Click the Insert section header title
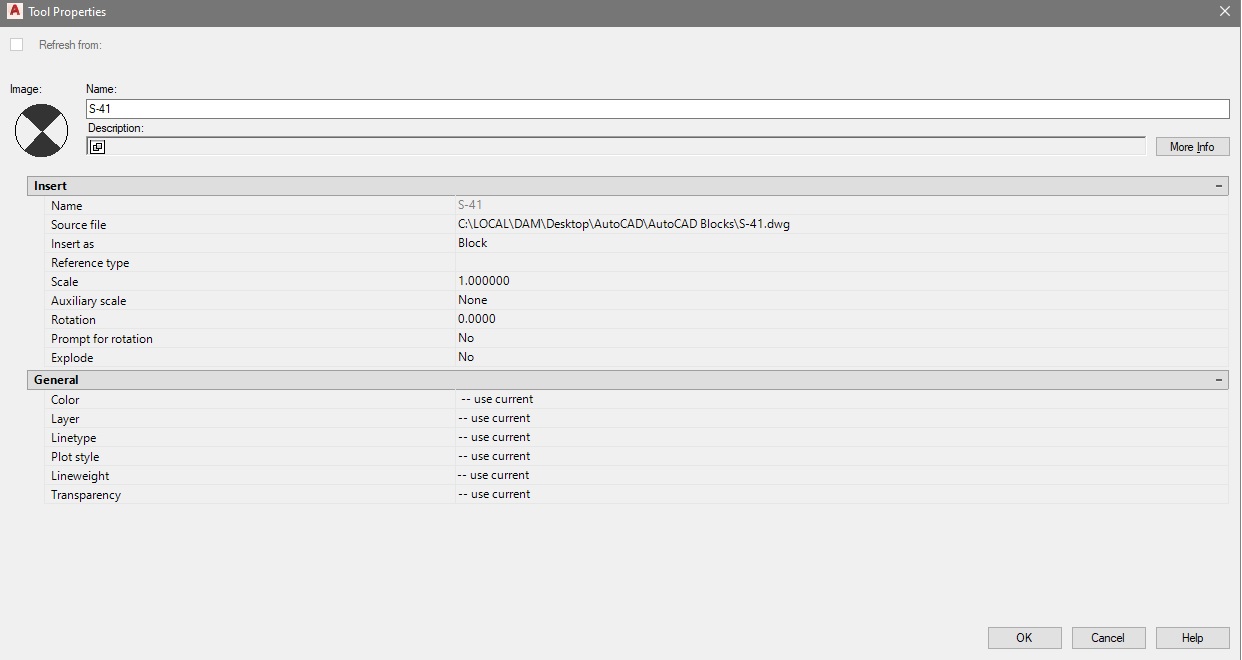The image size is (1242, 660). coord(50,186)
